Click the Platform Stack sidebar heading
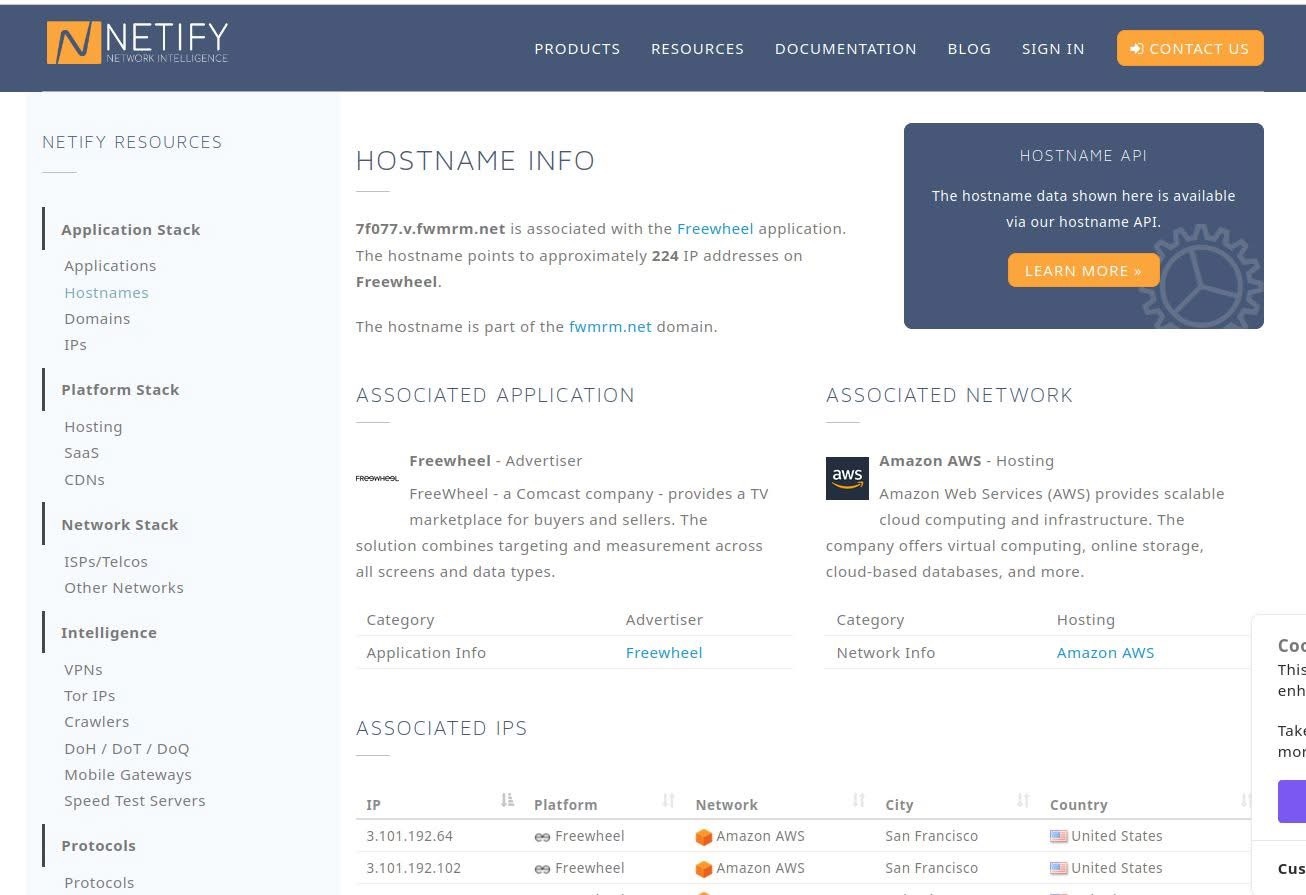1306x895 pixels. pos(120,390)
